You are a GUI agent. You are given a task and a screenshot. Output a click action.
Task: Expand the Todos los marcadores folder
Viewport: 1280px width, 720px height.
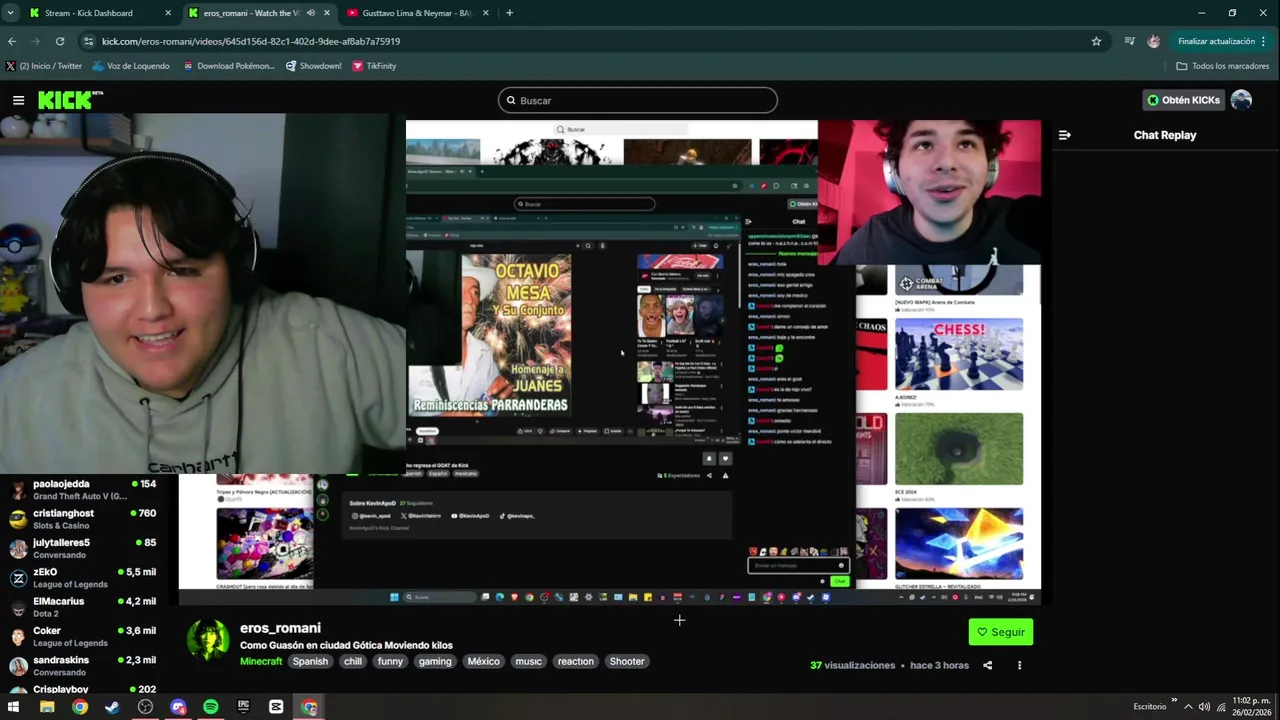click(x=1222, y=66)
